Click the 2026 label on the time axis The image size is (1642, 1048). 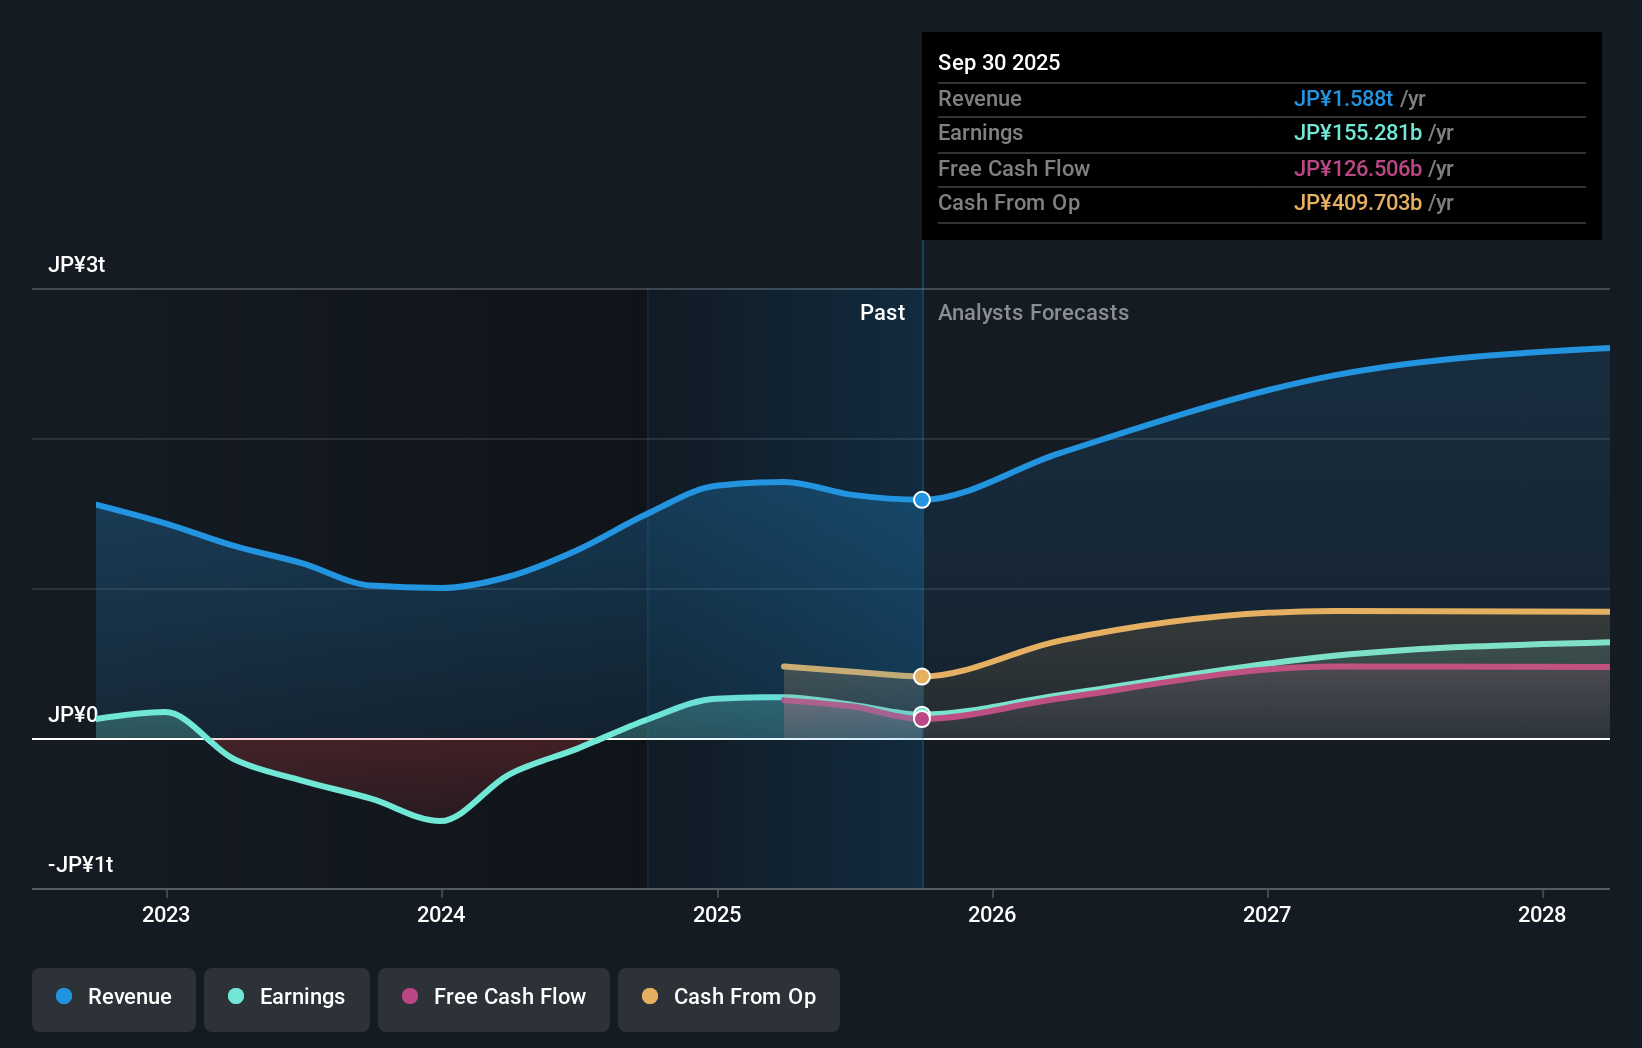point(991,914)
